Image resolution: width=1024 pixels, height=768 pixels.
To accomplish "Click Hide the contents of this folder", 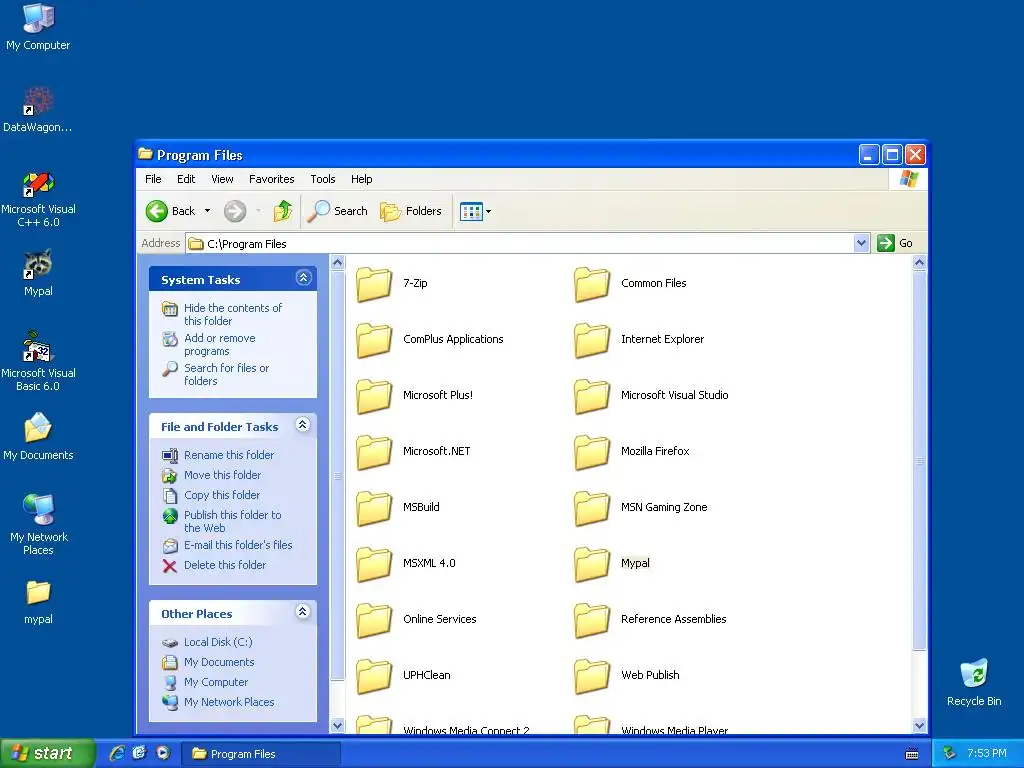I will click(222, 314).
